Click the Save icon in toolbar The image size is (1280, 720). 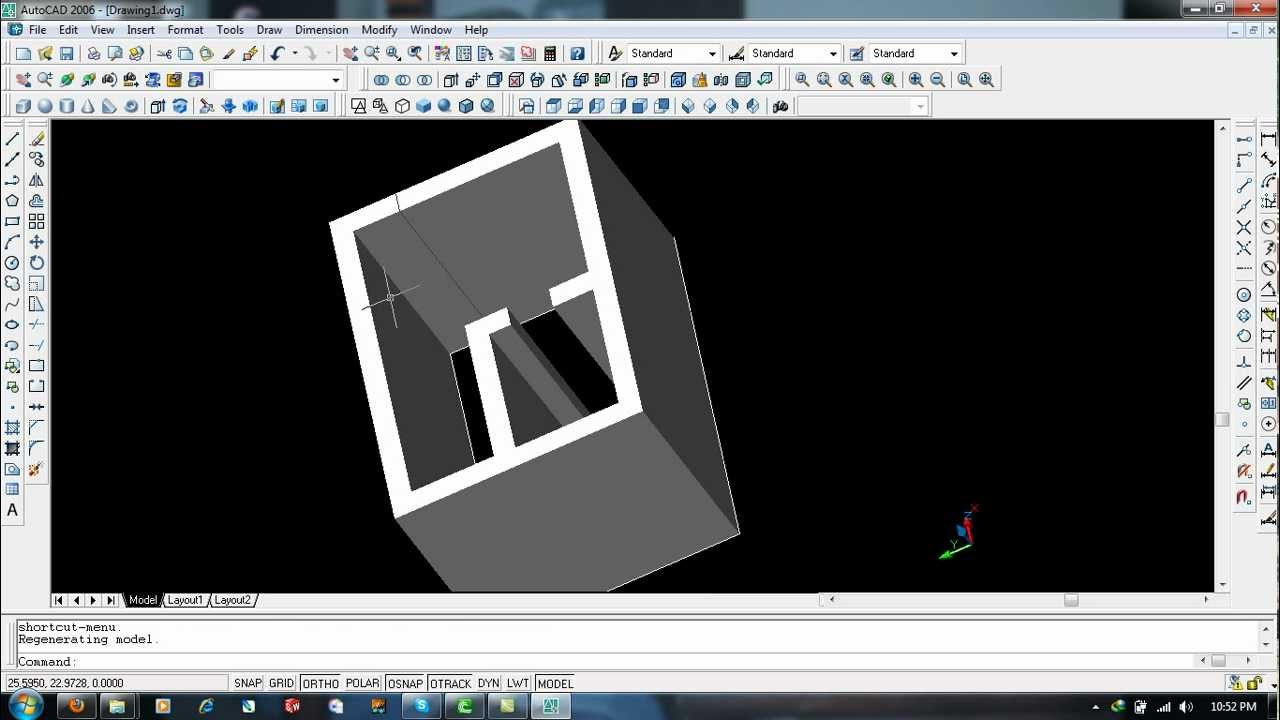click(66, 54)
